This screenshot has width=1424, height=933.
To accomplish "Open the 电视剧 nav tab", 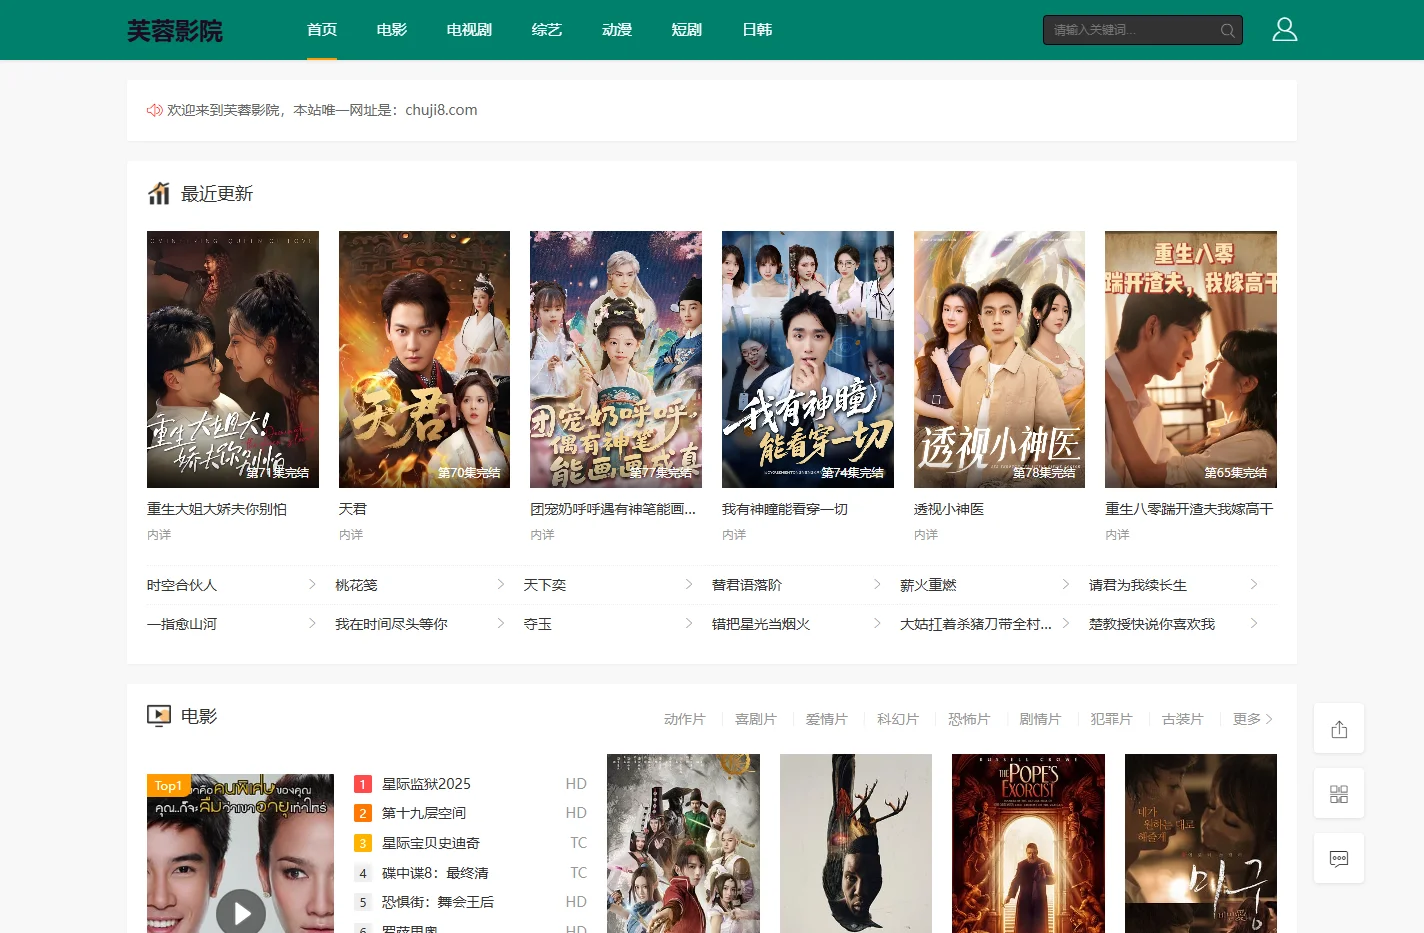I will pyautogui.click(x=469, y=30).
